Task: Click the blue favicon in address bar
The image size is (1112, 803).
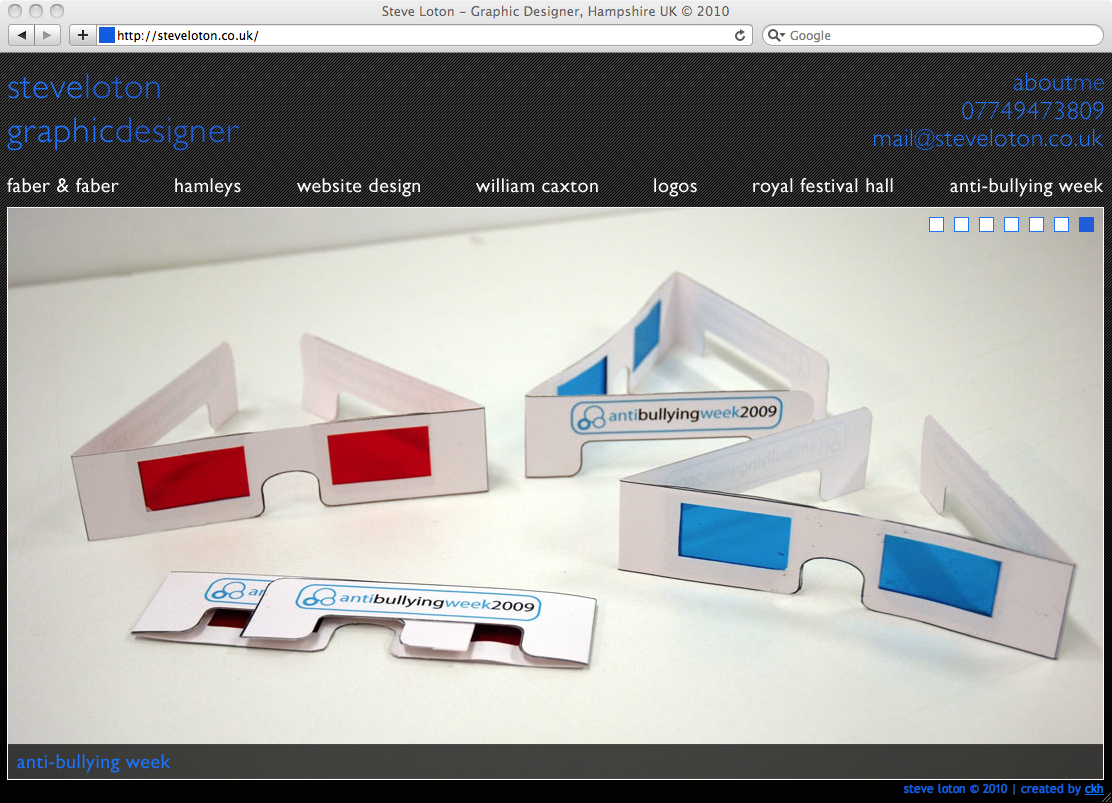Action: 106,35
